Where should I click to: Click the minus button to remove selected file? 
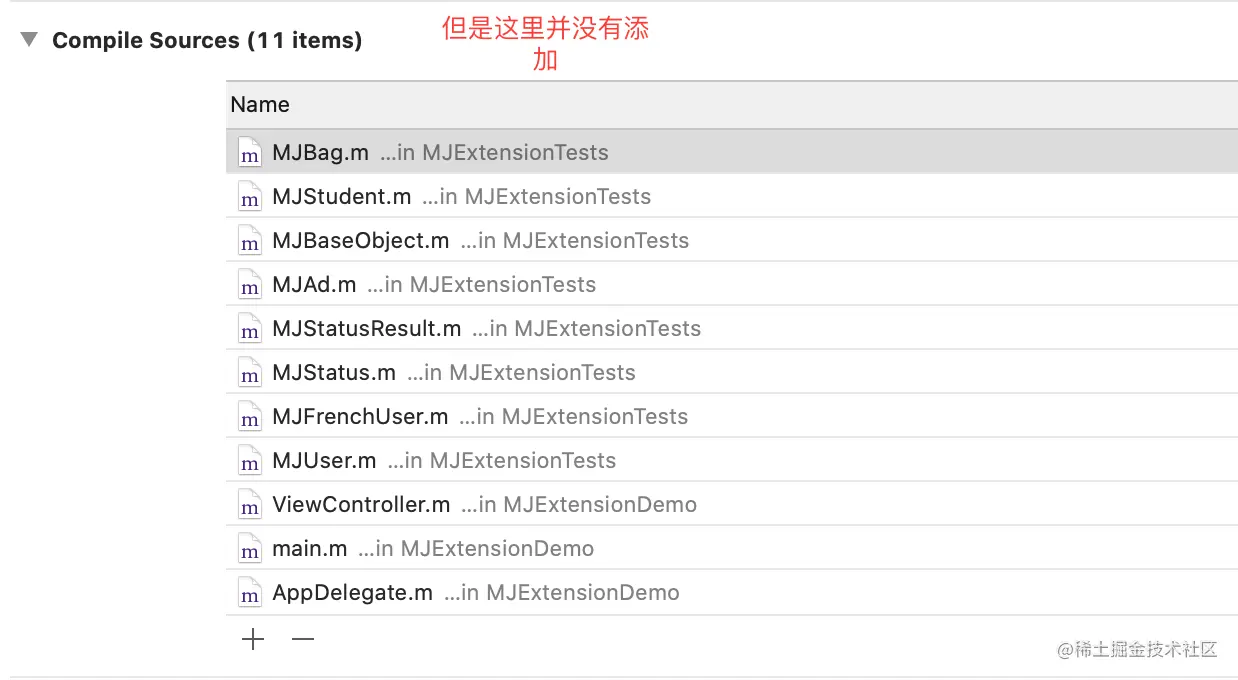(302, 639)
